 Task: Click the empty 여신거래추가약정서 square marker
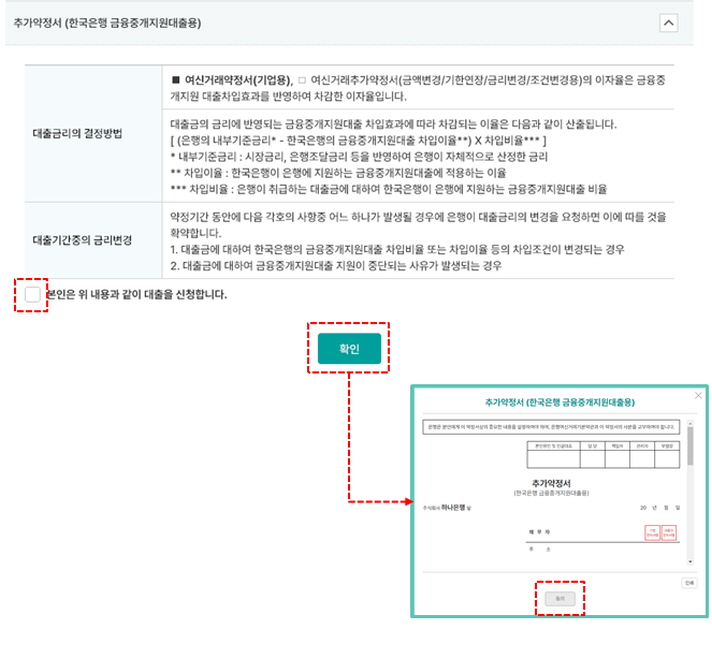coord(301,78)
